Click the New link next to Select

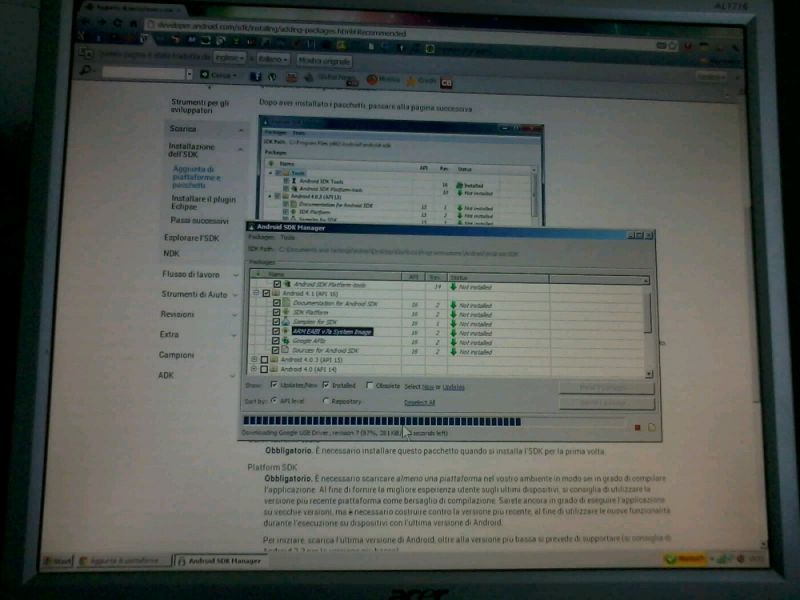pos(428,387)
